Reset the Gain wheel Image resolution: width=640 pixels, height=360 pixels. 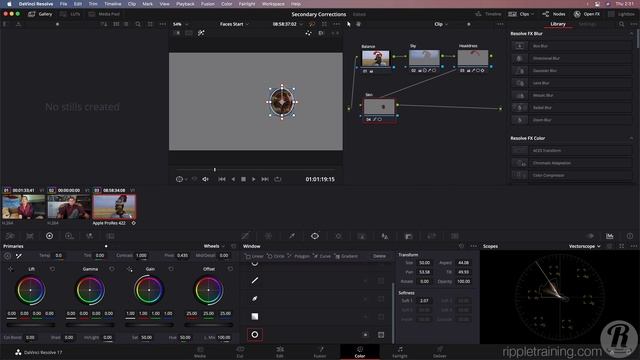tap(171, 269)
